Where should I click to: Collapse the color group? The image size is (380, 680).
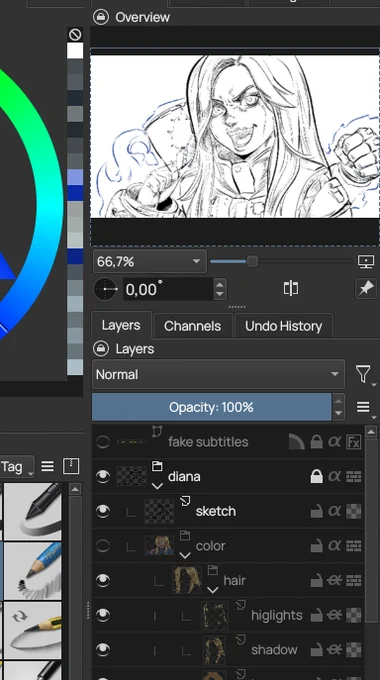point(185,556)
